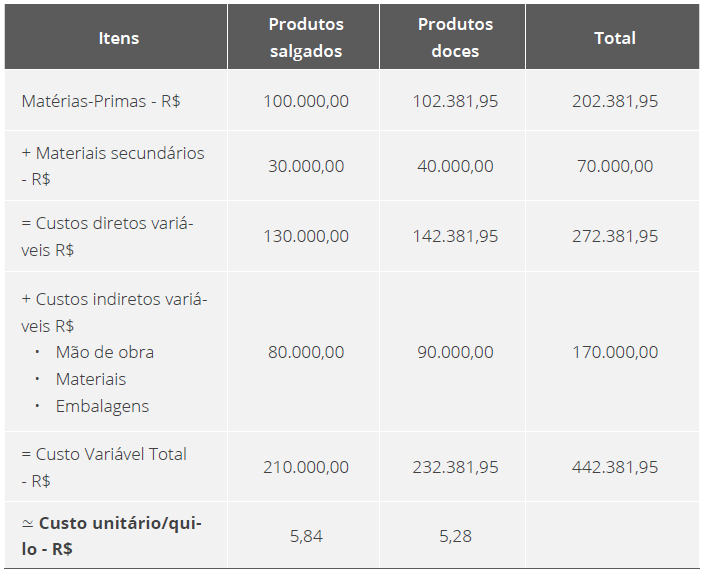Select the 170.000,00 total value
This screenshot has height=571, width=702.
(x=615, y=352)
